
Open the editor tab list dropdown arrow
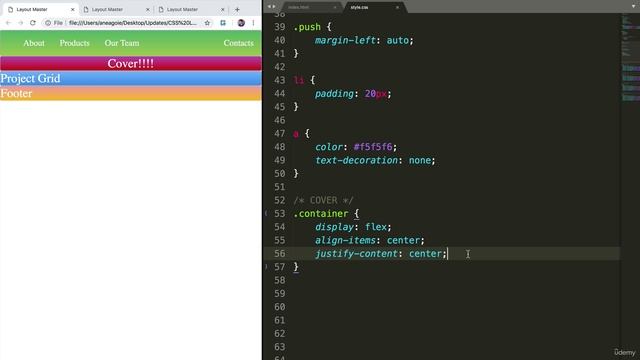point(633,7)
